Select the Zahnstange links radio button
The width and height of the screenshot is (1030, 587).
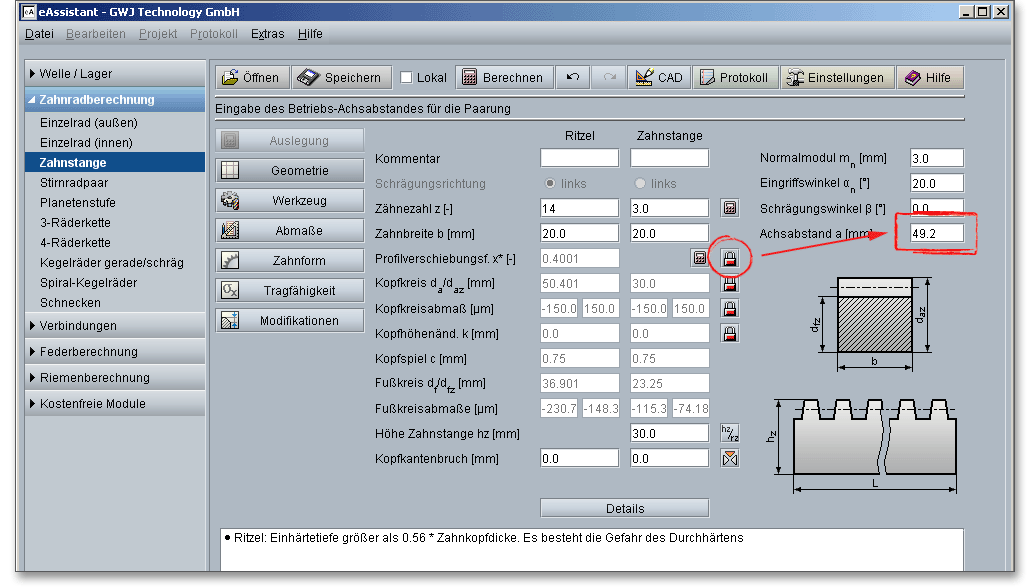(x=640, y=184)
